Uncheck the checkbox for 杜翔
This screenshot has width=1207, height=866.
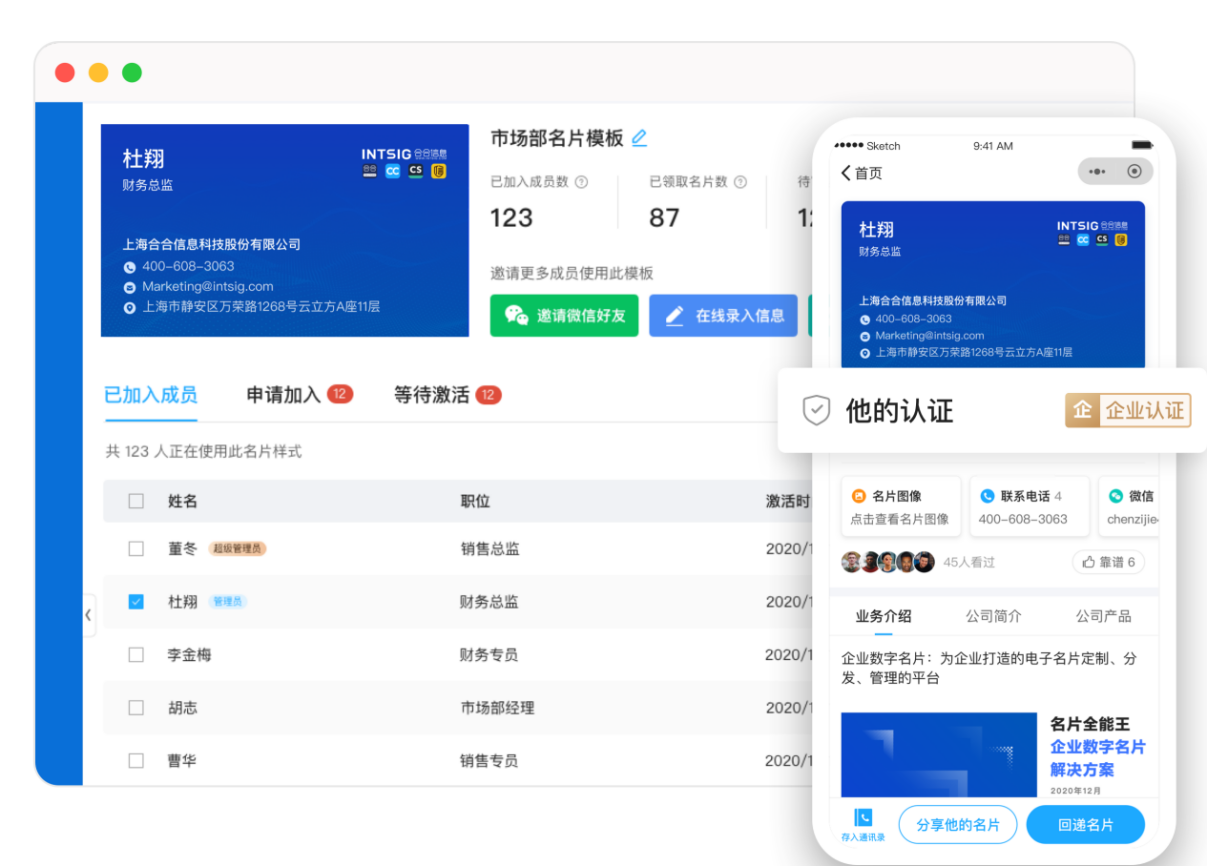(136, 602)
